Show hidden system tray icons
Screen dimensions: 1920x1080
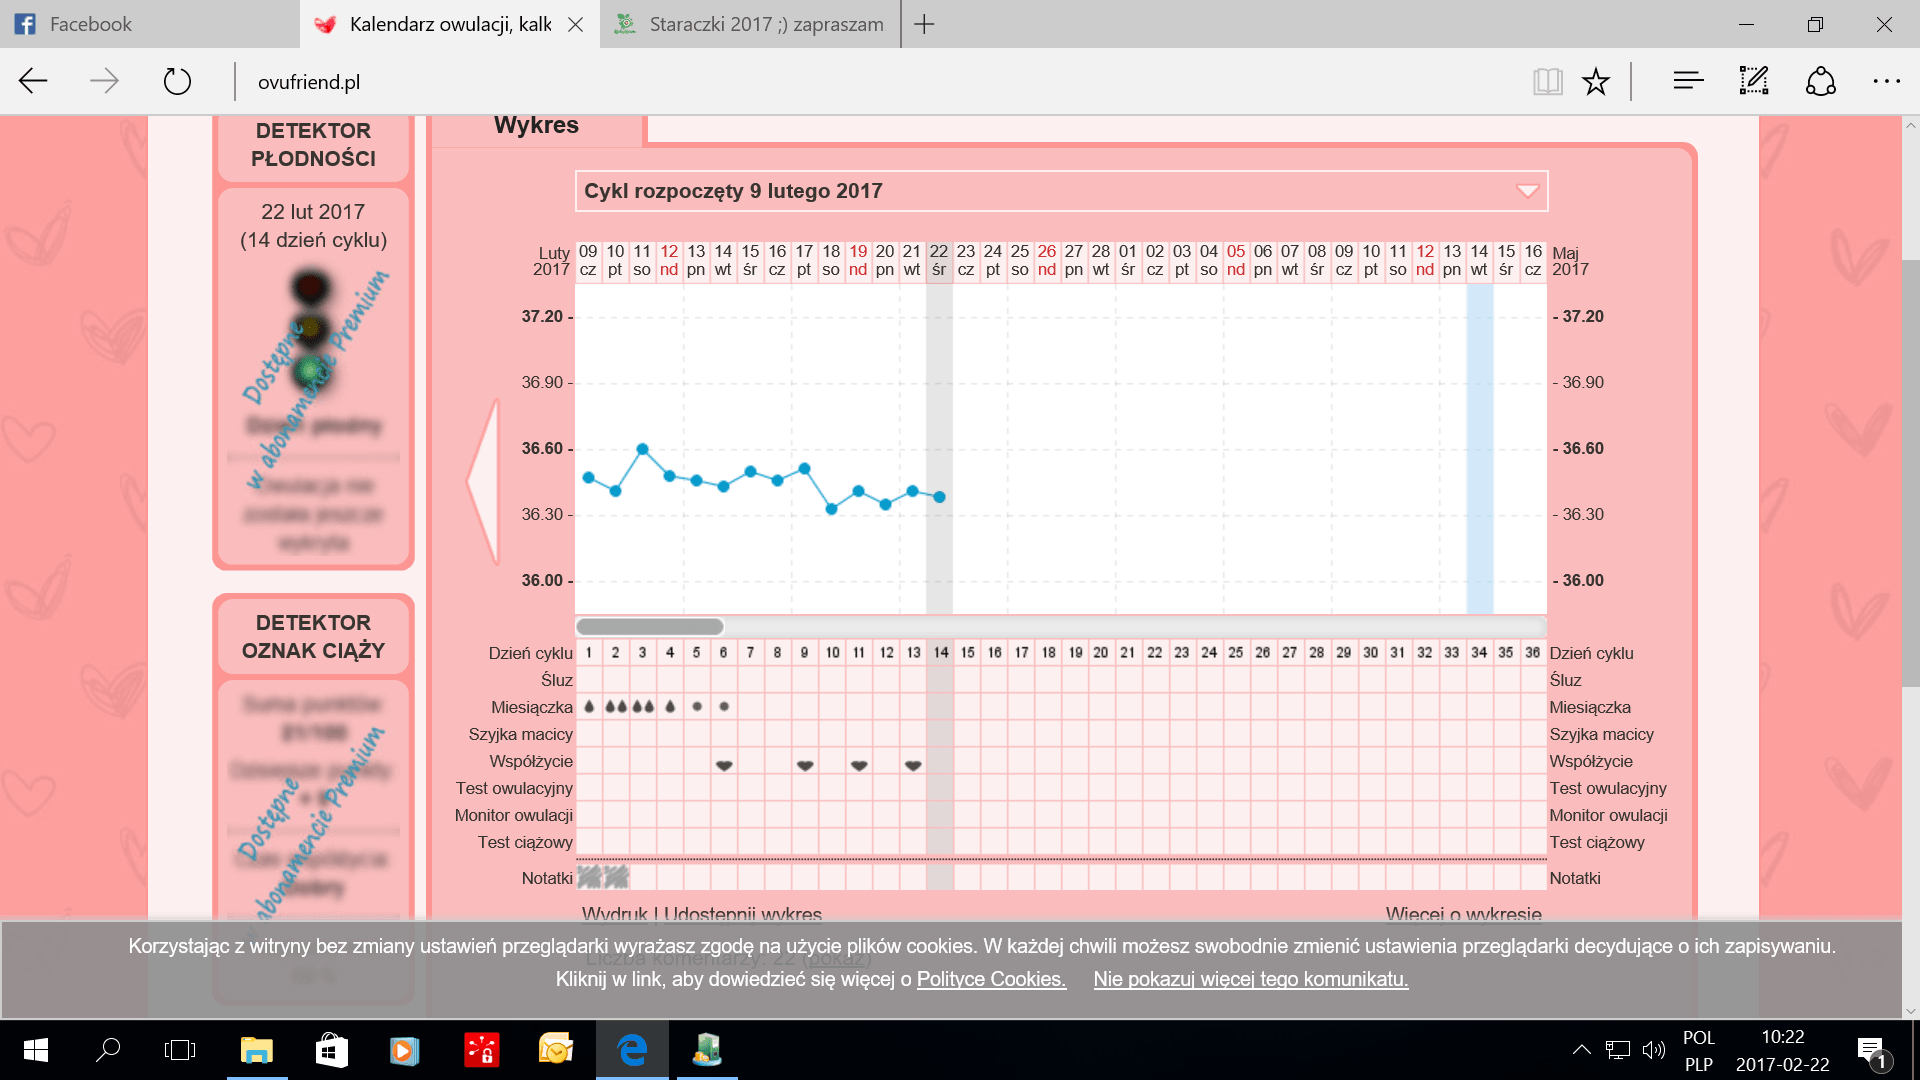click(x=1581, y=1050)
